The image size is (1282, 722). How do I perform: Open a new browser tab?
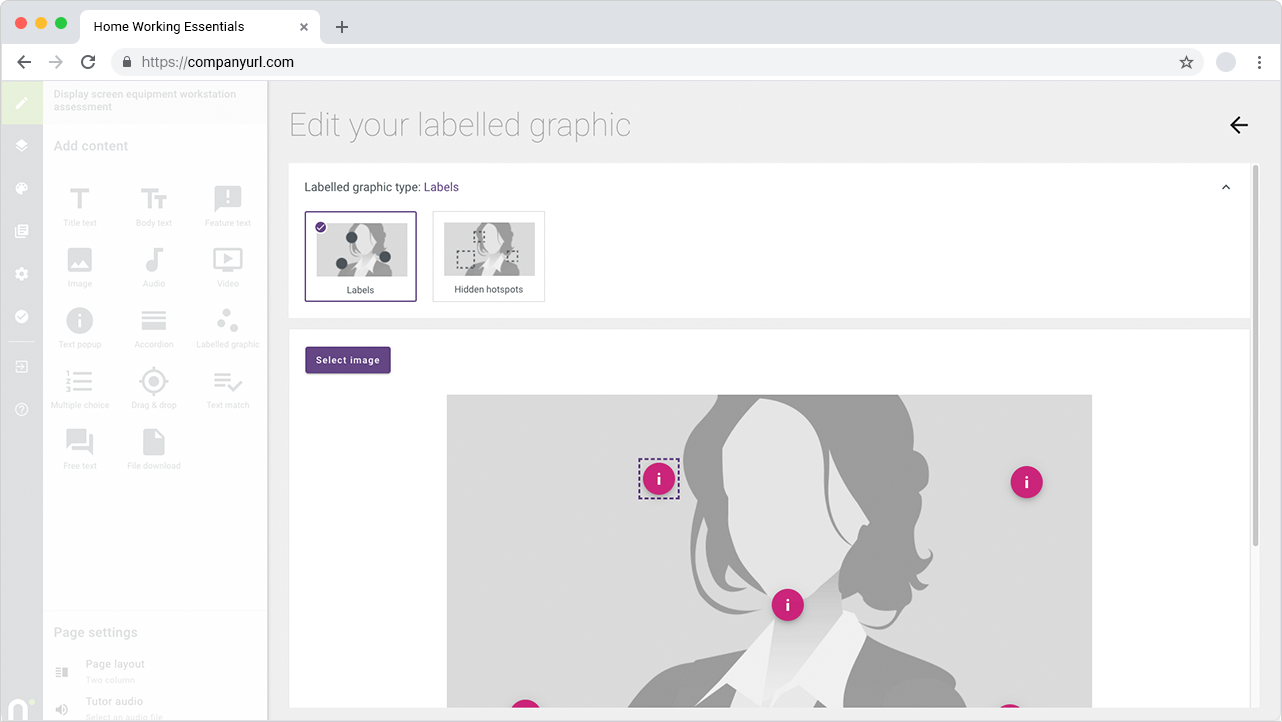[x=342, y=27]
